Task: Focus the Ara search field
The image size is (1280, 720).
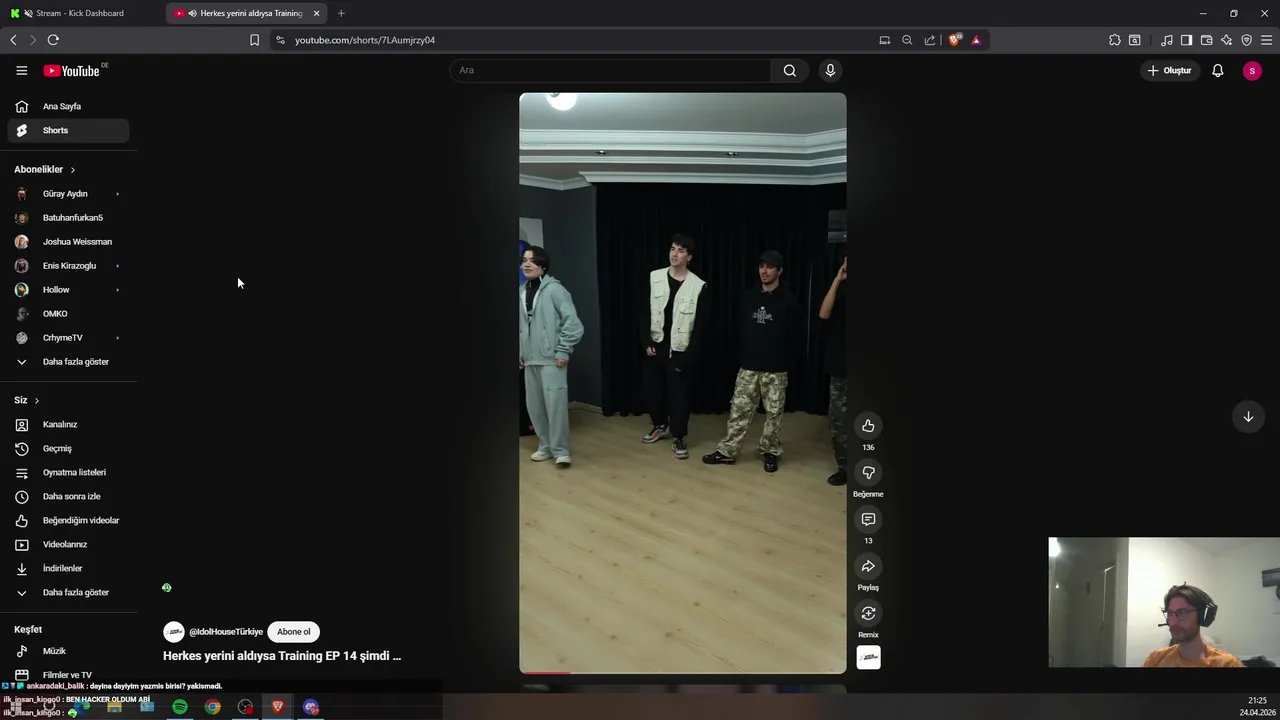Action: 610,70
